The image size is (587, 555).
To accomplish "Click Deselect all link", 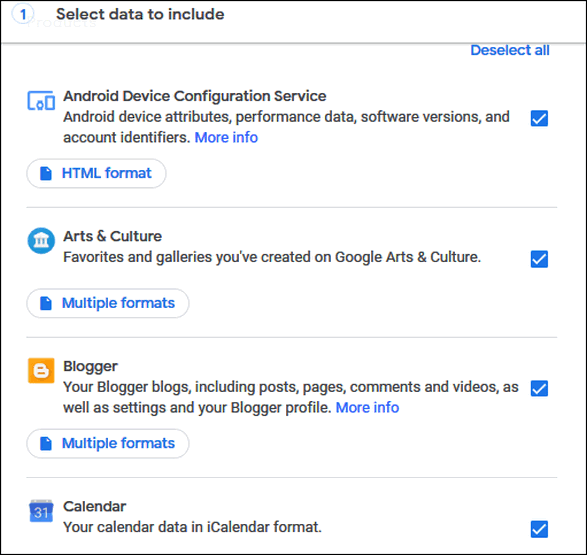I will coord(510,50).
